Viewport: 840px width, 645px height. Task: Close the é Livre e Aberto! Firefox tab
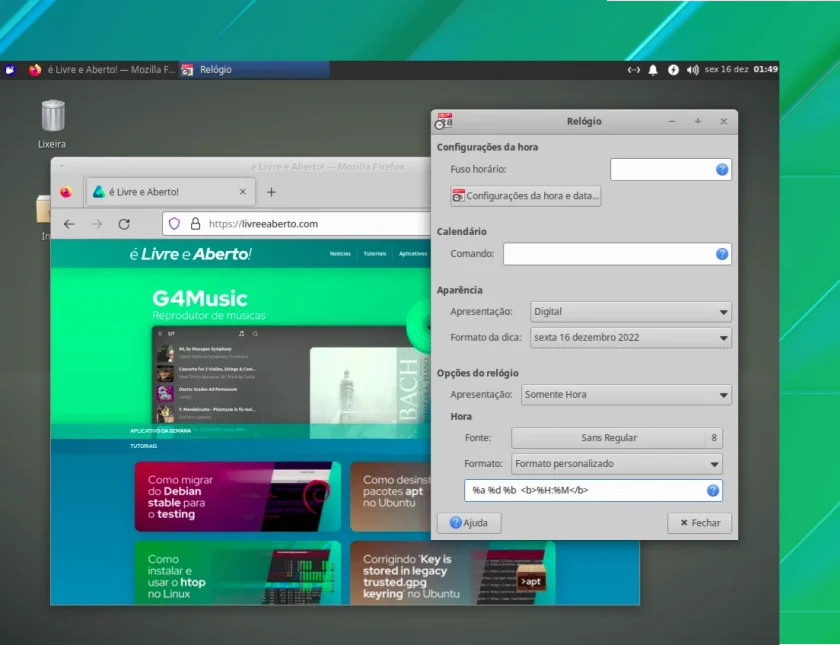click(243, 192)
